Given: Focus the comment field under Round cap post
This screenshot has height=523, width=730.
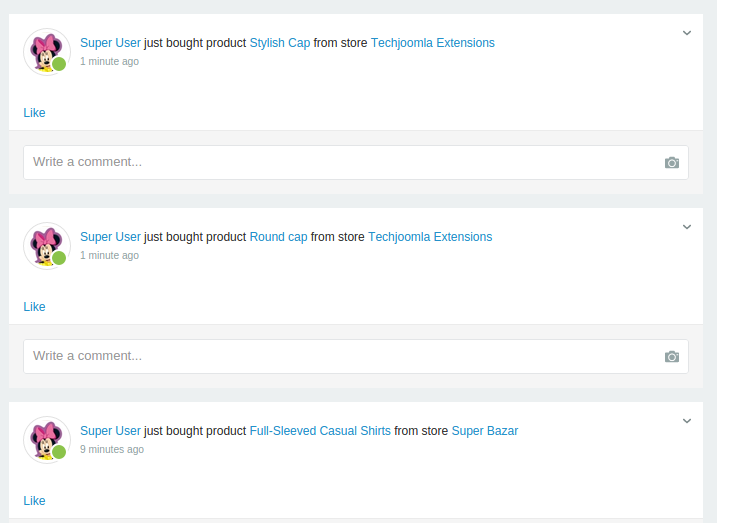Looking at the screenshot, I should 340,356.
